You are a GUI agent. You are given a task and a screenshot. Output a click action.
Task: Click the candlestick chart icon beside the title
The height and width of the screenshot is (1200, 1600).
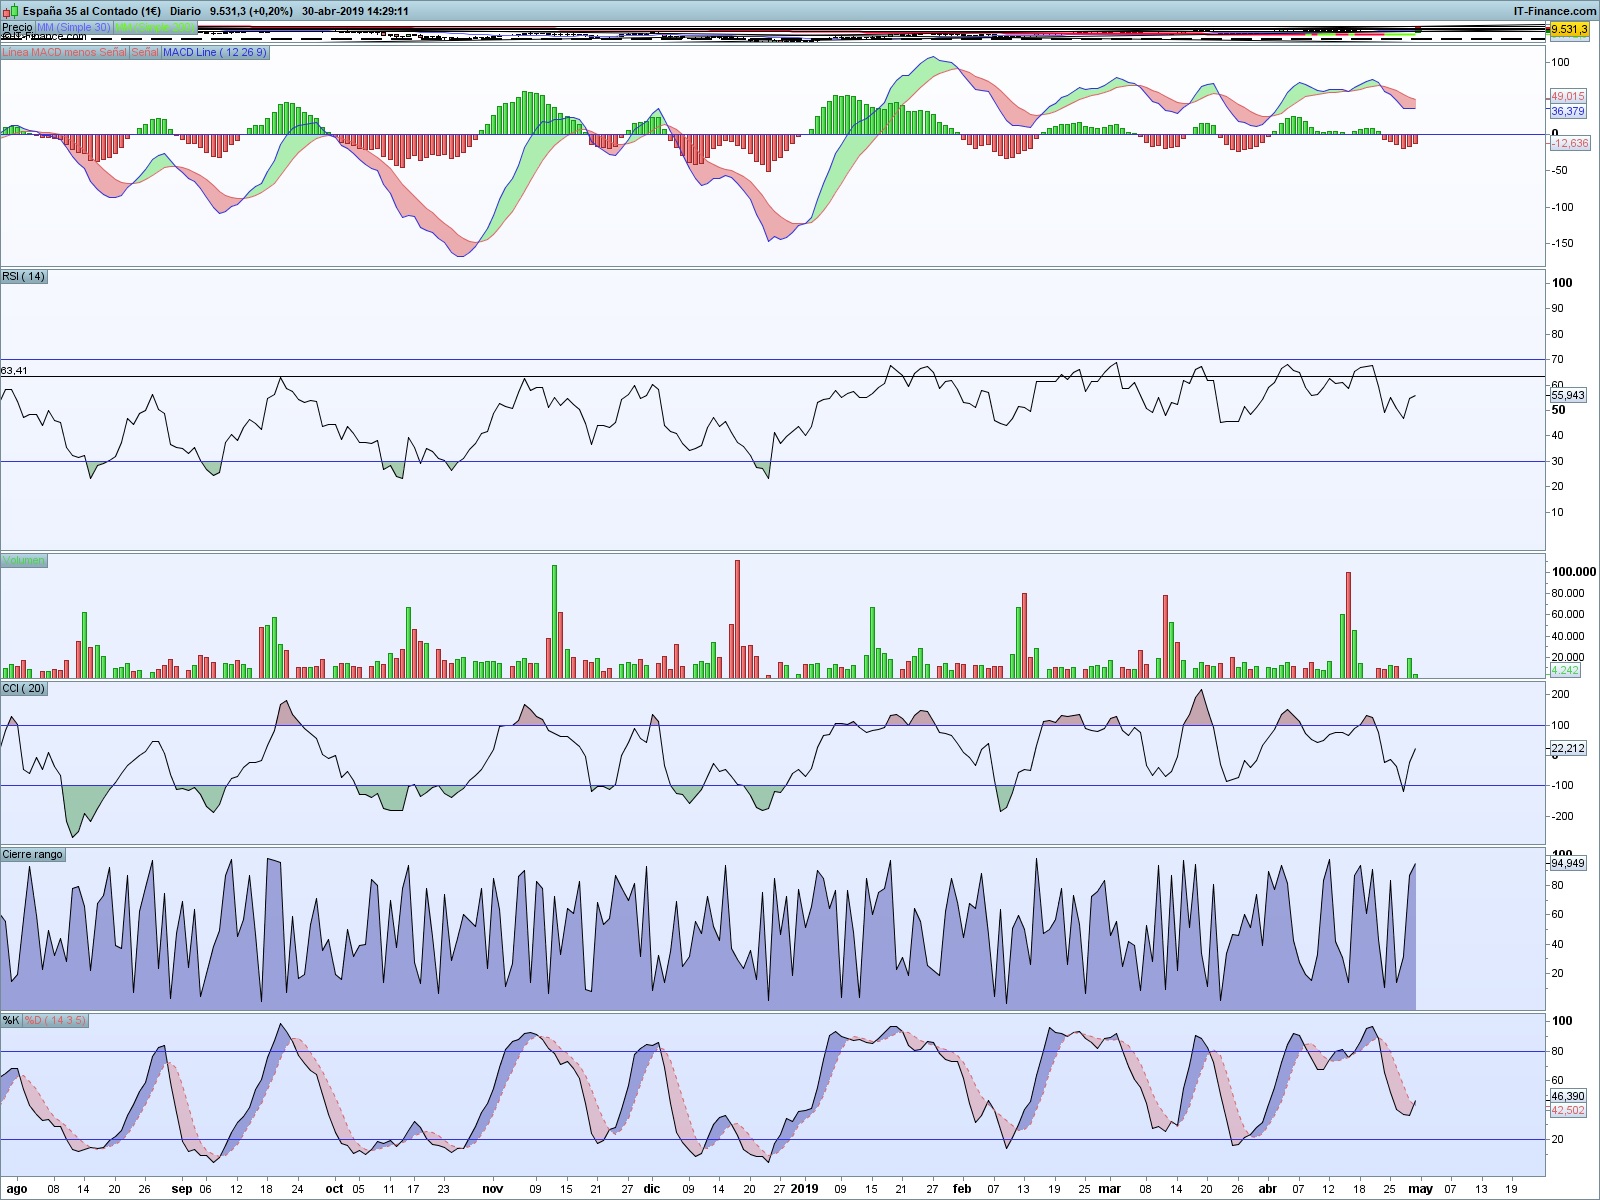coord(10,11)
